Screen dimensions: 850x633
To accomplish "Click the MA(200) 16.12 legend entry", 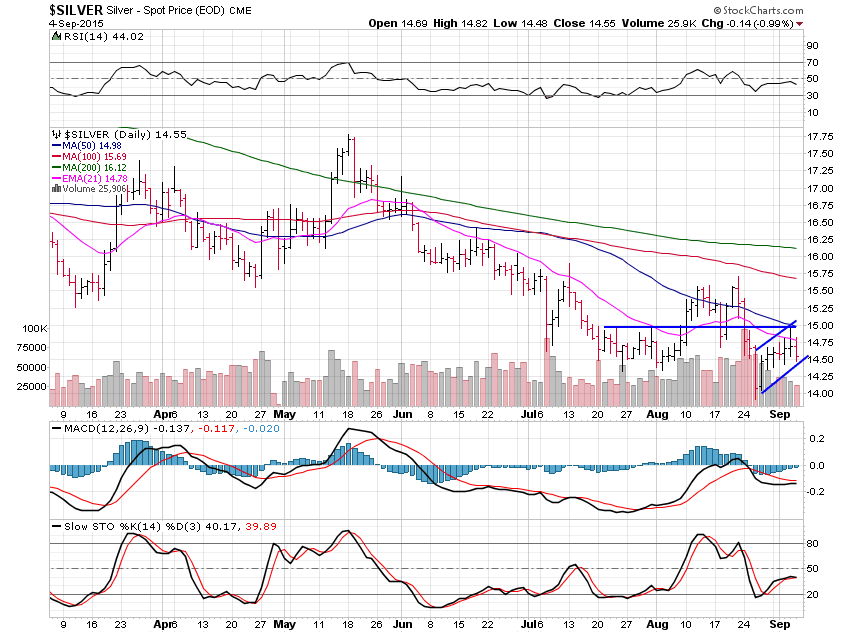I will [89, 167].
